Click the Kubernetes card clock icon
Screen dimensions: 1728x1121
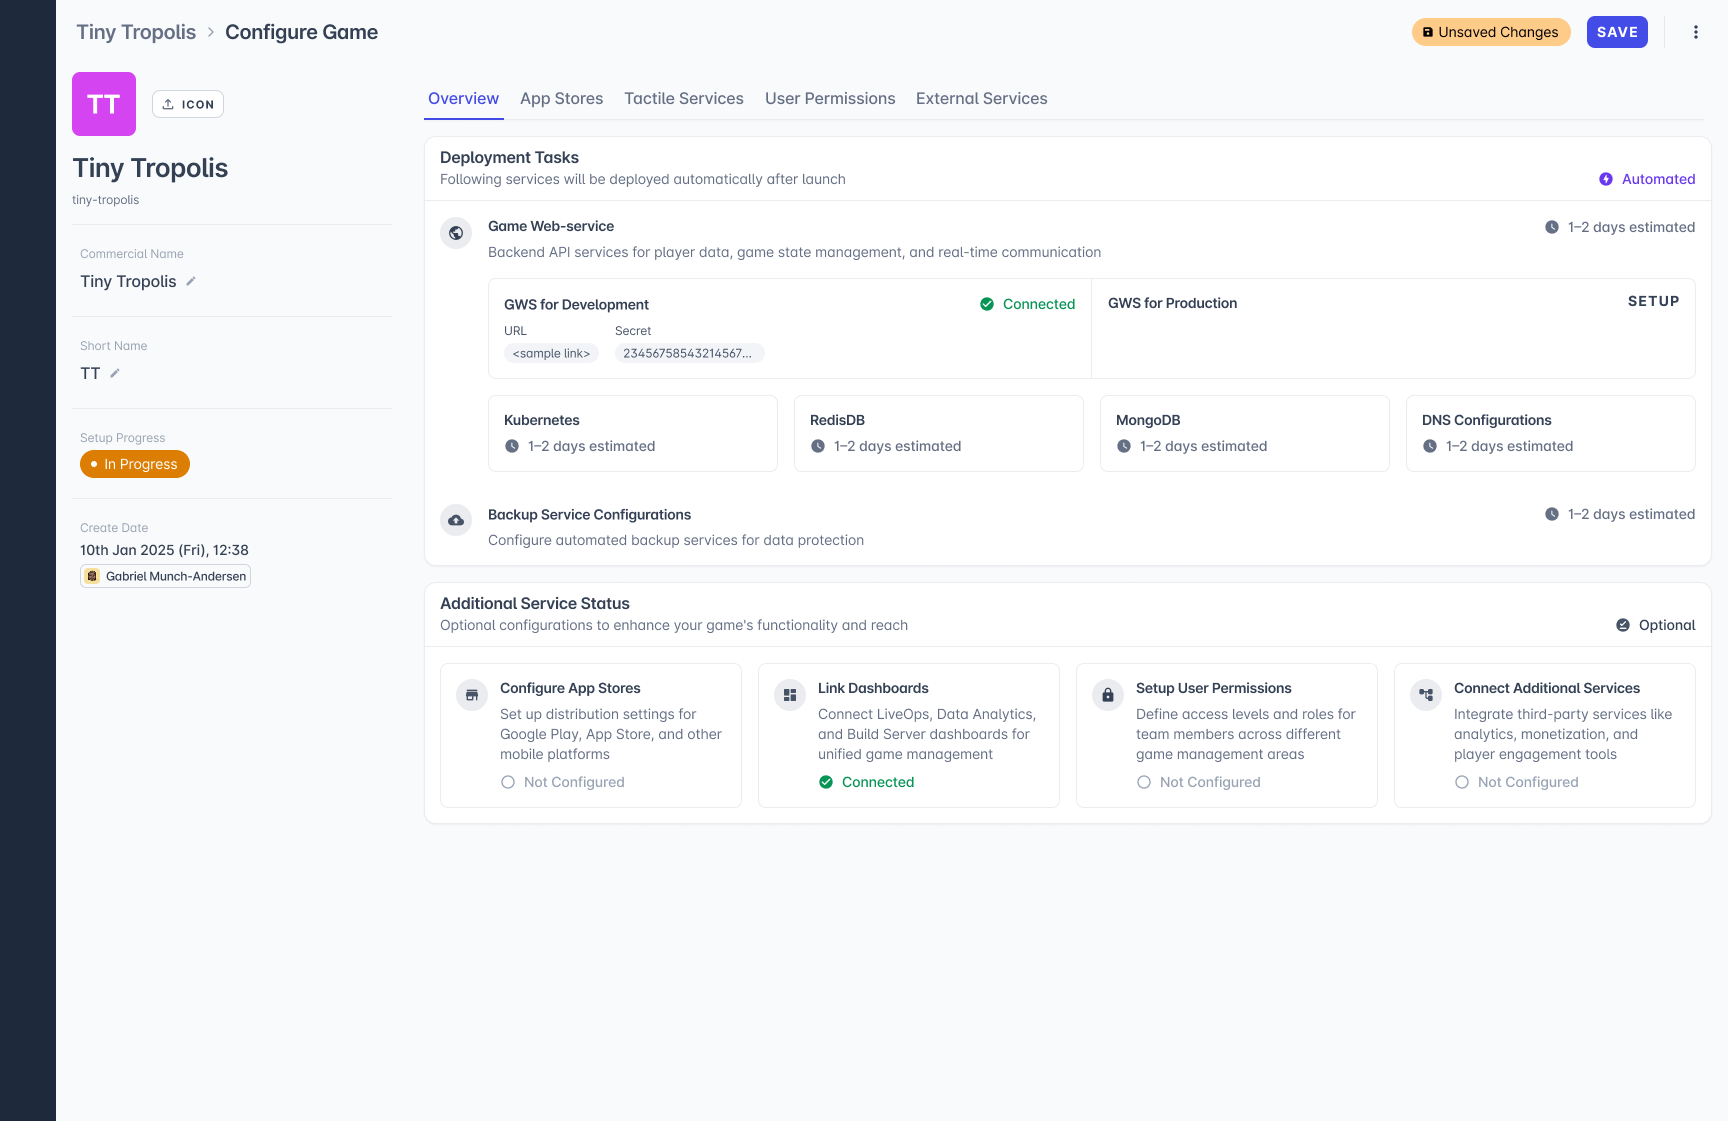pyautogui.click(x=512, y=446)
